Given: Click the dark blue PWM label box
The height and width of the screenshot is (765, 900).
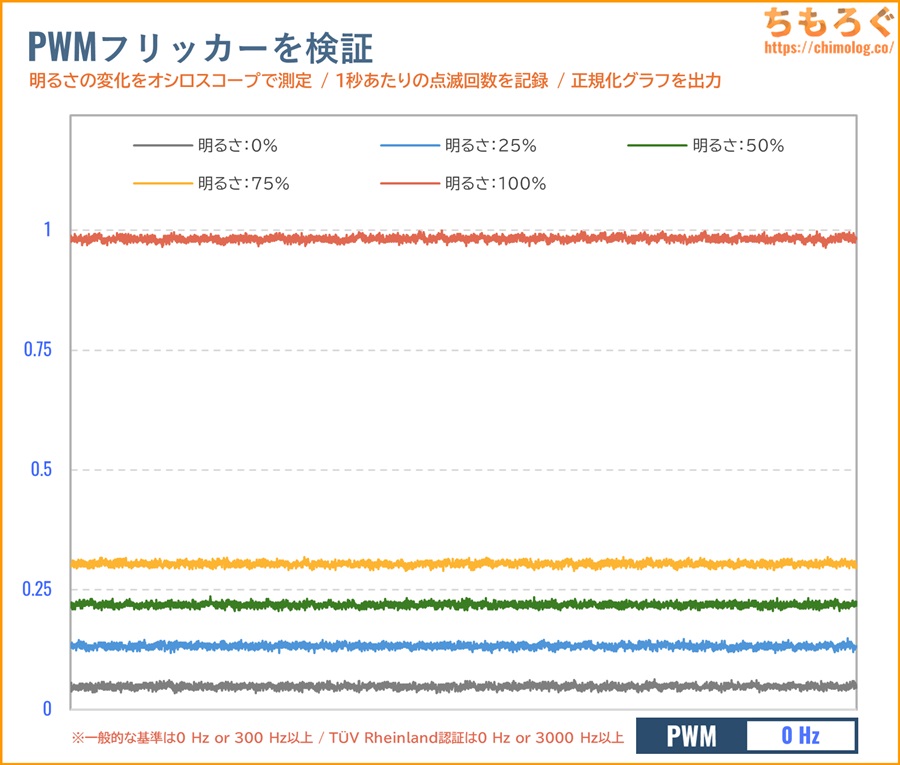Looking at the screenshot, I should tap(692, 737).
